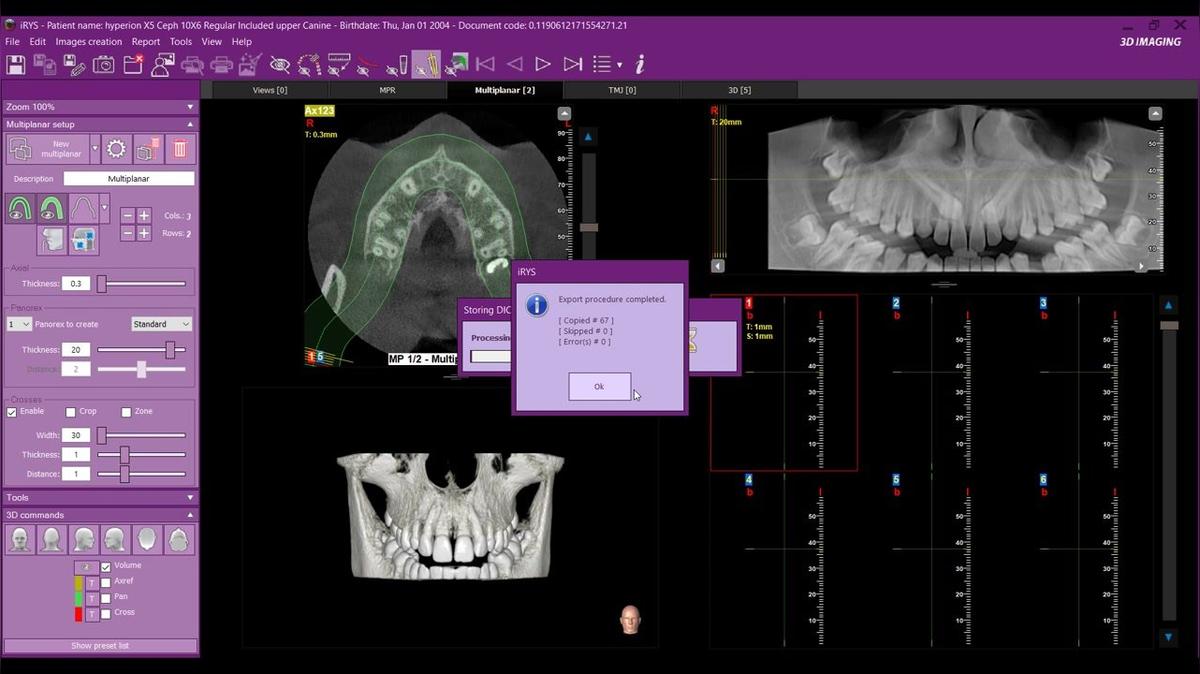This screenshot has width=1200, height=674.
Task: Click the Axial Thickness slider handle
Action: pos(101,284)
